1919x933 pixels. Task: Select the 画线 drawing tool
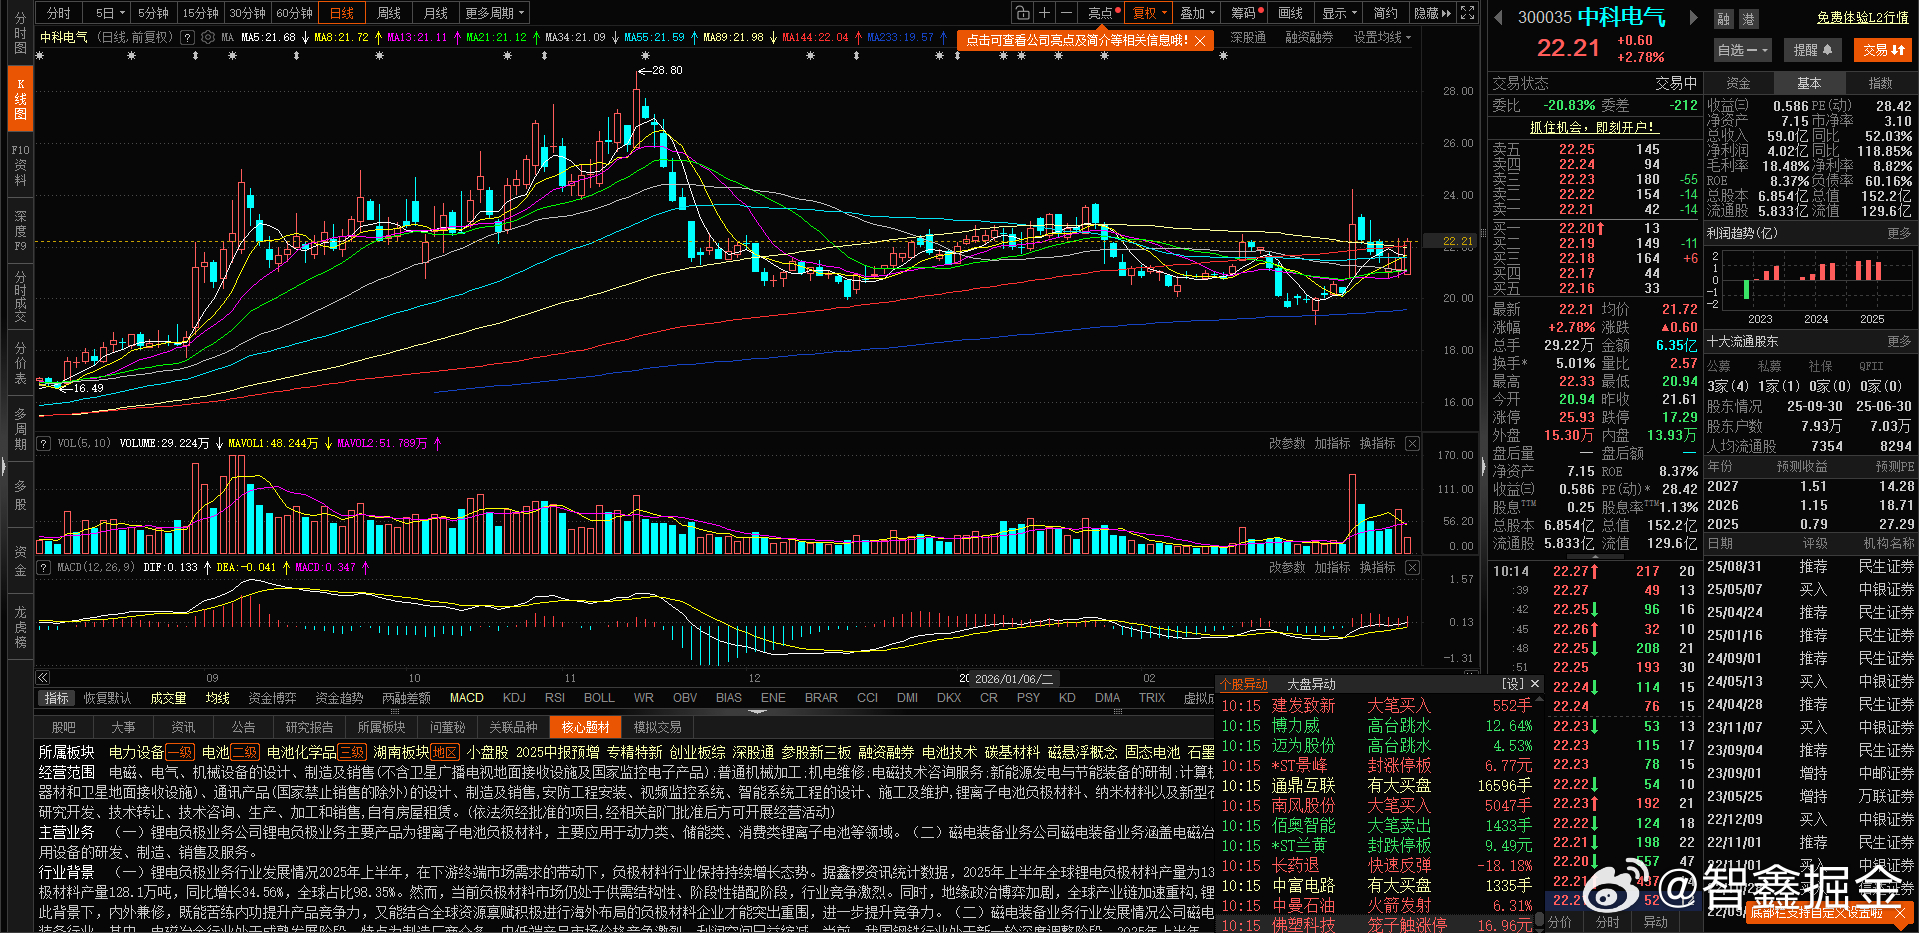click(x=1289, y=12)
